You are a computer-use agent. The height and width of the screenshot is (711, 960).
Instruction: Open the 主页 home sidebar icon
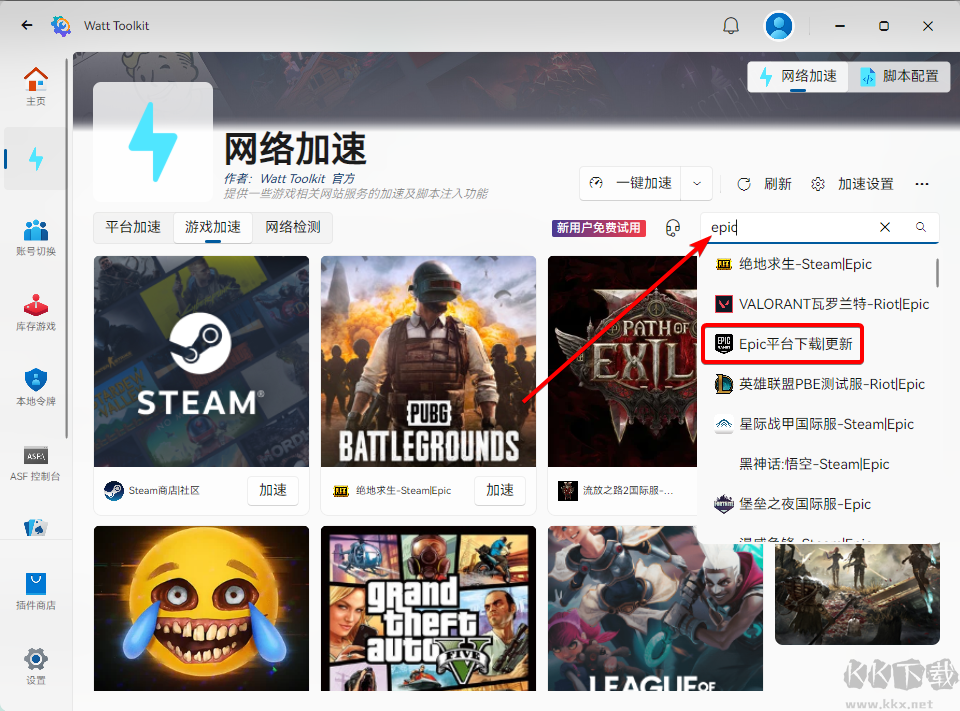[x=36, y=86]
